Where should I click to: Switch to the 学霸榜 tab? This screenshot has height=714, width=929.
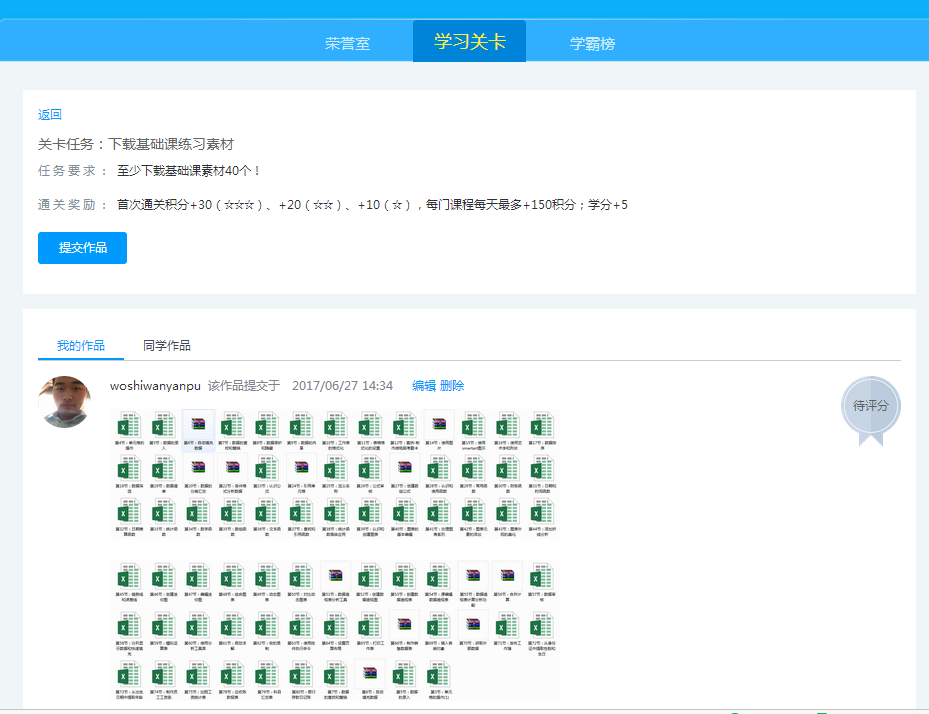coord(592,44)
